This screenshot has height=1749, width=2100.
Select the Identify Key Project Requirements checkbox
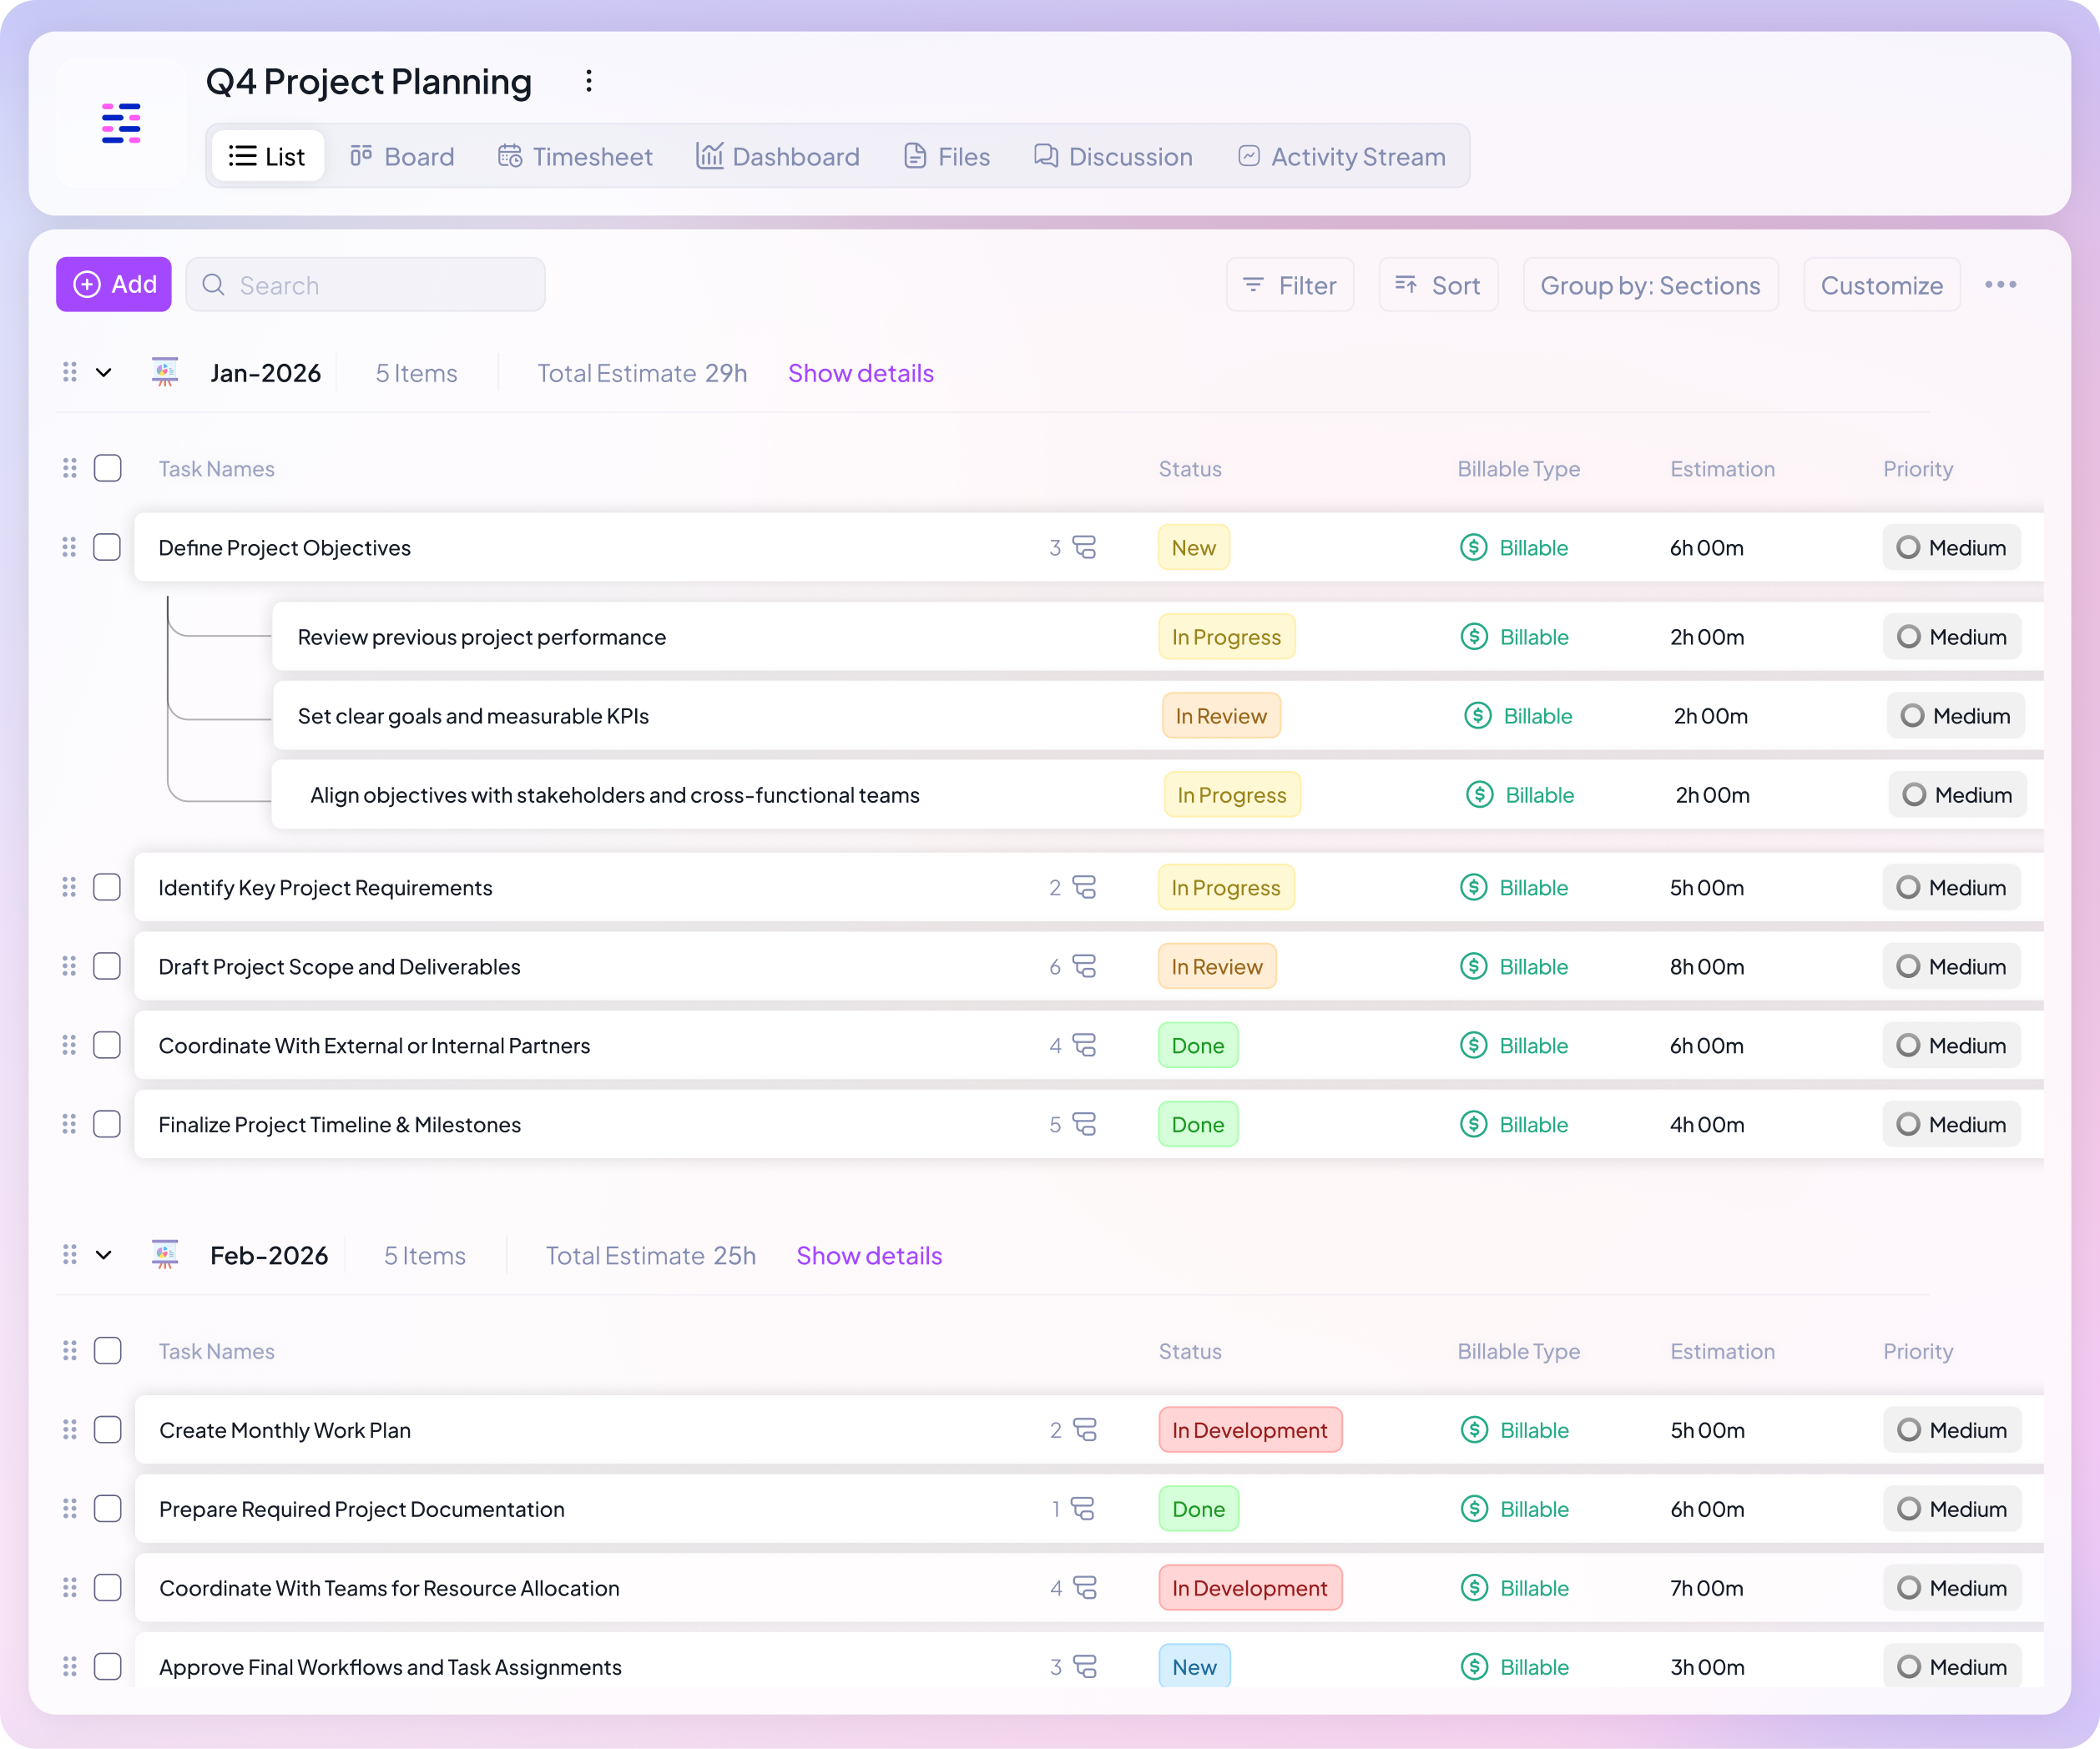point(107,887)
